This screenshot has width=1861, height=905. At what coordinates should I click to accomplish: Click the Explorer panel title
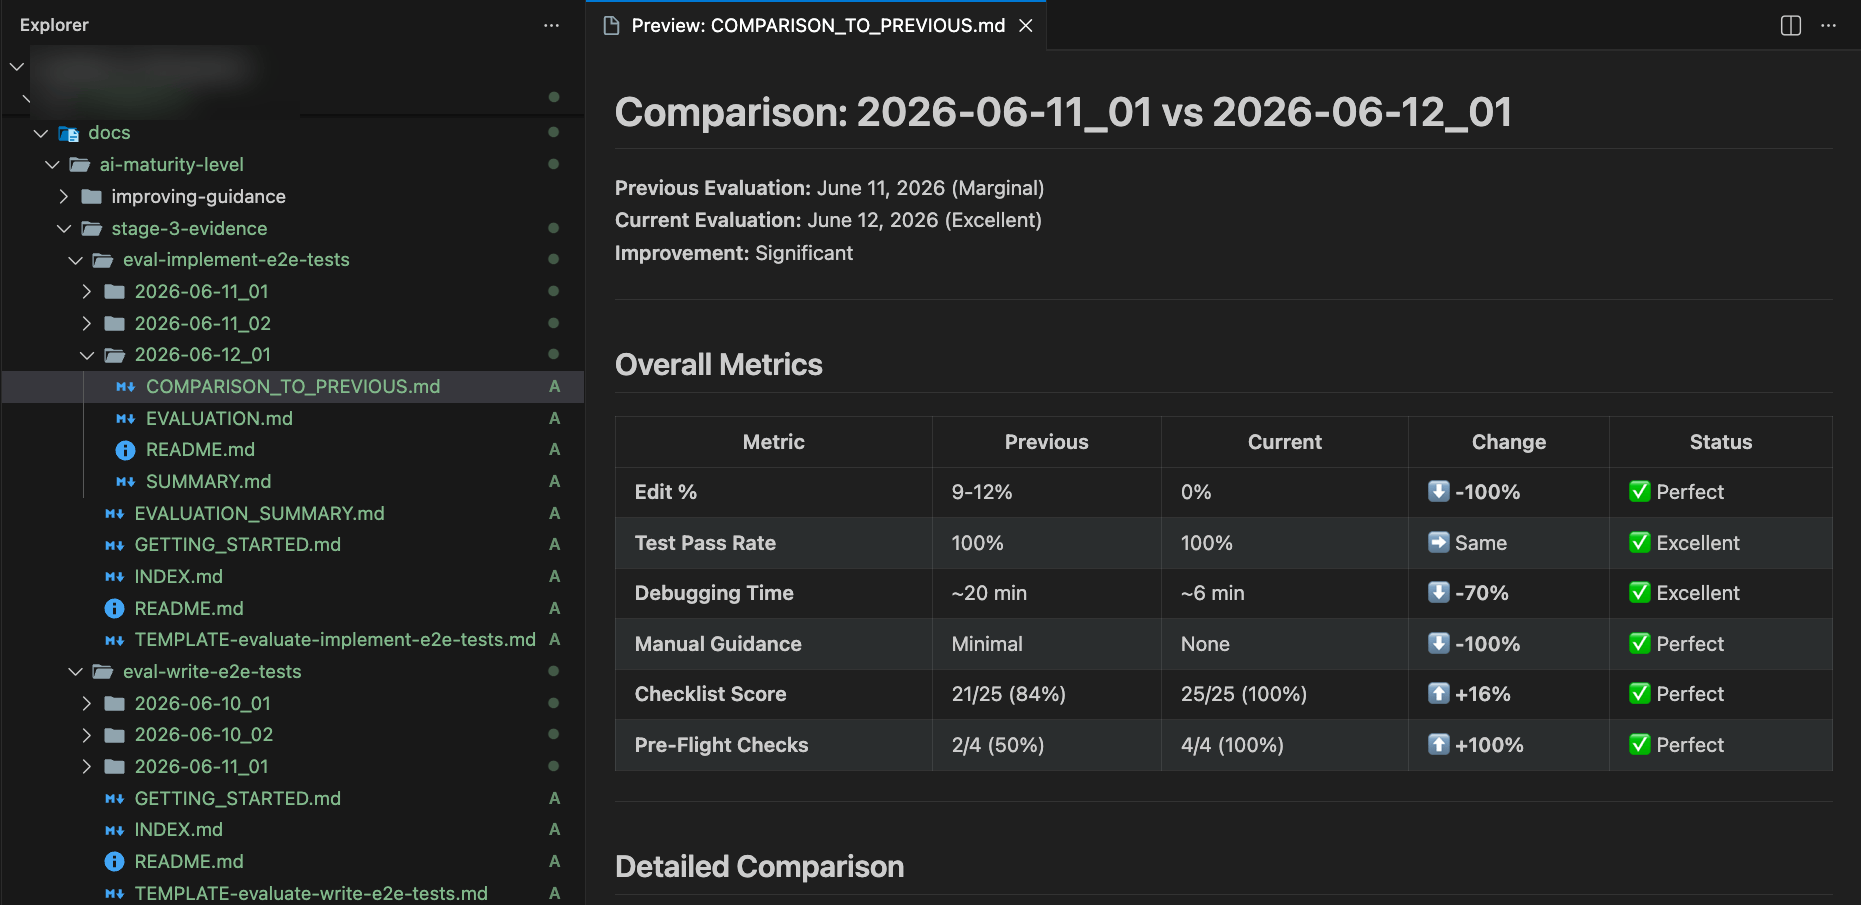tap(54, 25)
